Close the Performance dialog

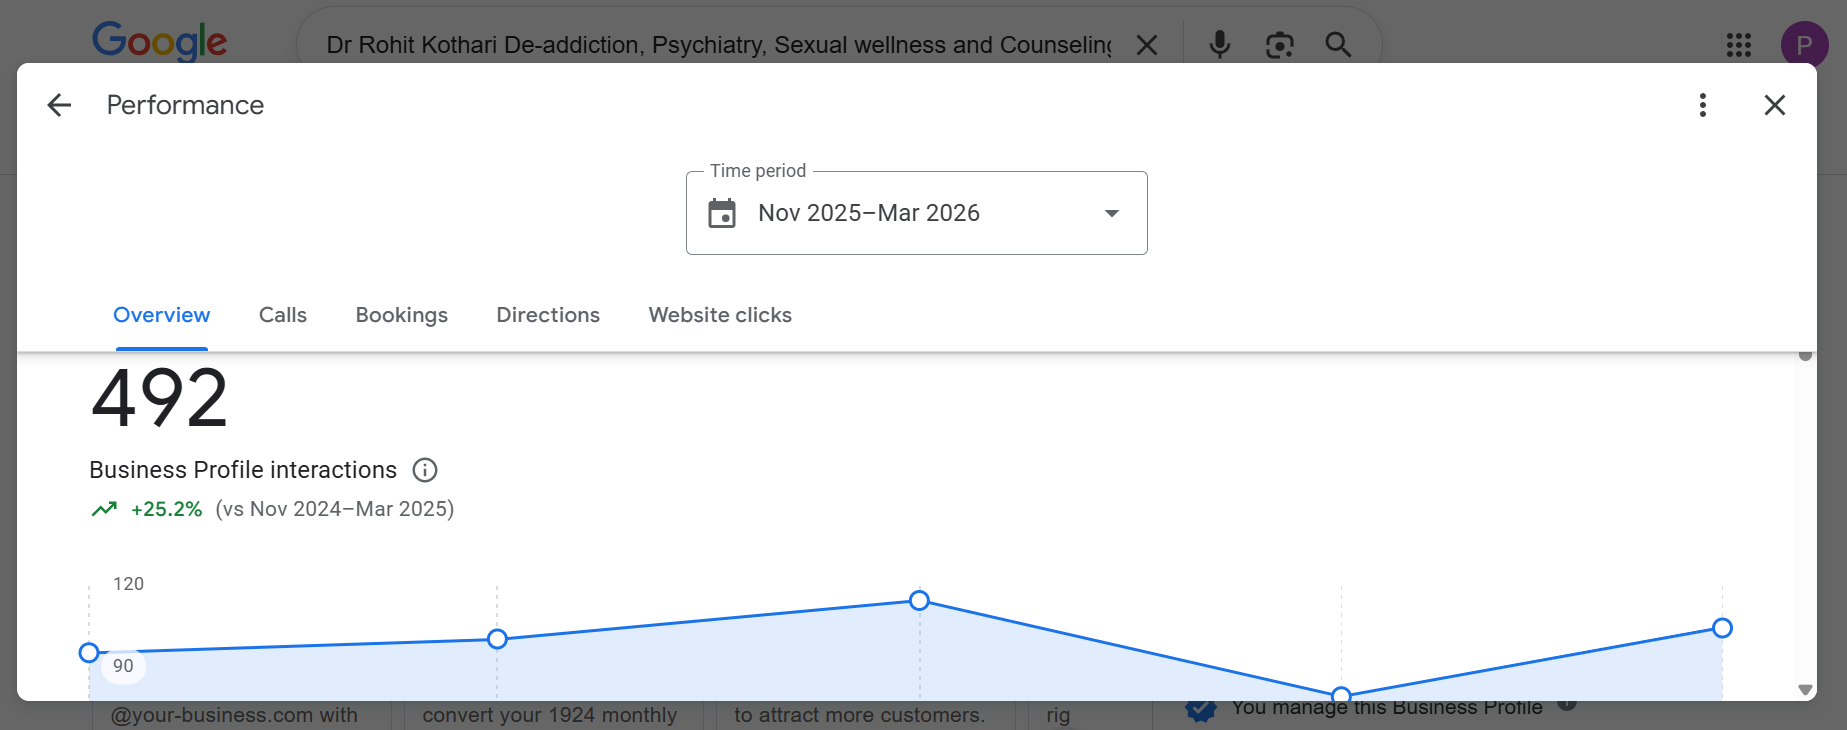1775,105
